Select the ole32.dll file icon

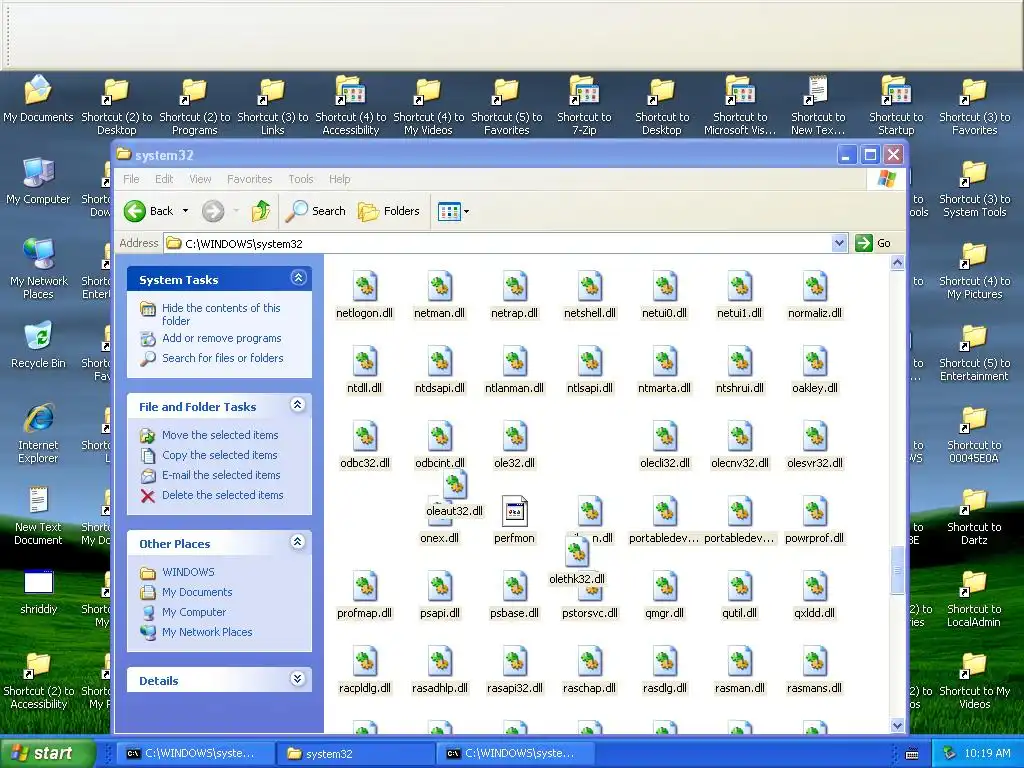[x=515, y=438]
